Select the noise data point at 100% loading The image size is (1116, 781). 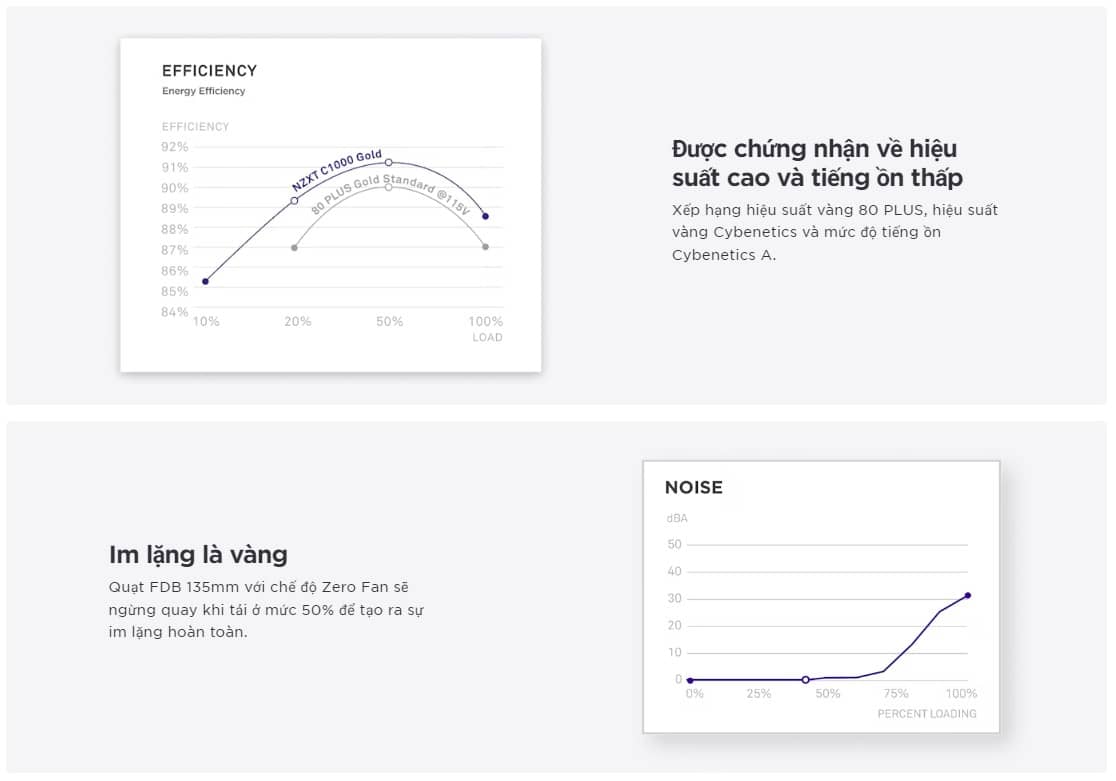(968, 596)
